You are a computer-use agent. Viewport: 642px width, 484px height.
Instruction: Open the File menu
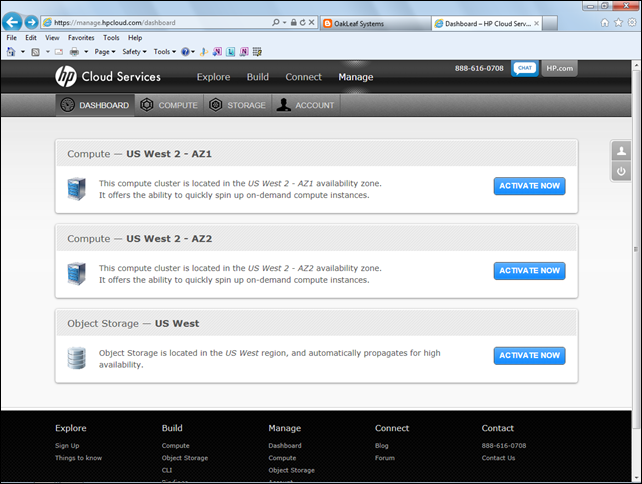pyautogui.click(x=11, y=38)
